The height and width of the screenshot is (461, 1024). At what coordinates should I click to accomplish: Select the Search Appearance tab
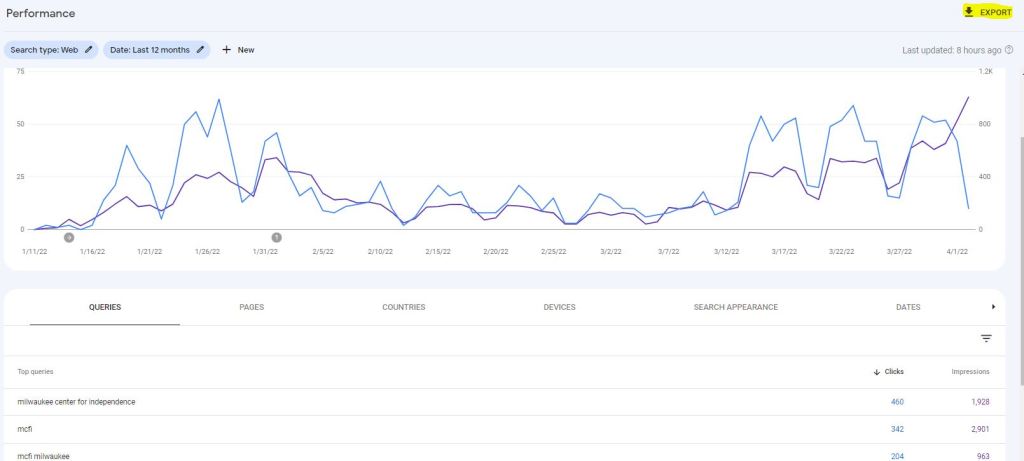tap(735, 307)
